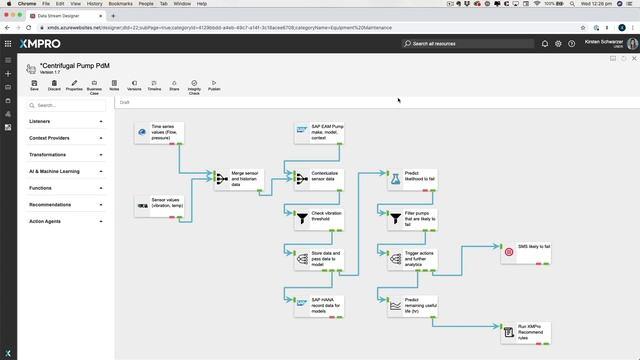Toggle the left sidebar hamburger menu
Screen dimensions: 640x360
8,60
